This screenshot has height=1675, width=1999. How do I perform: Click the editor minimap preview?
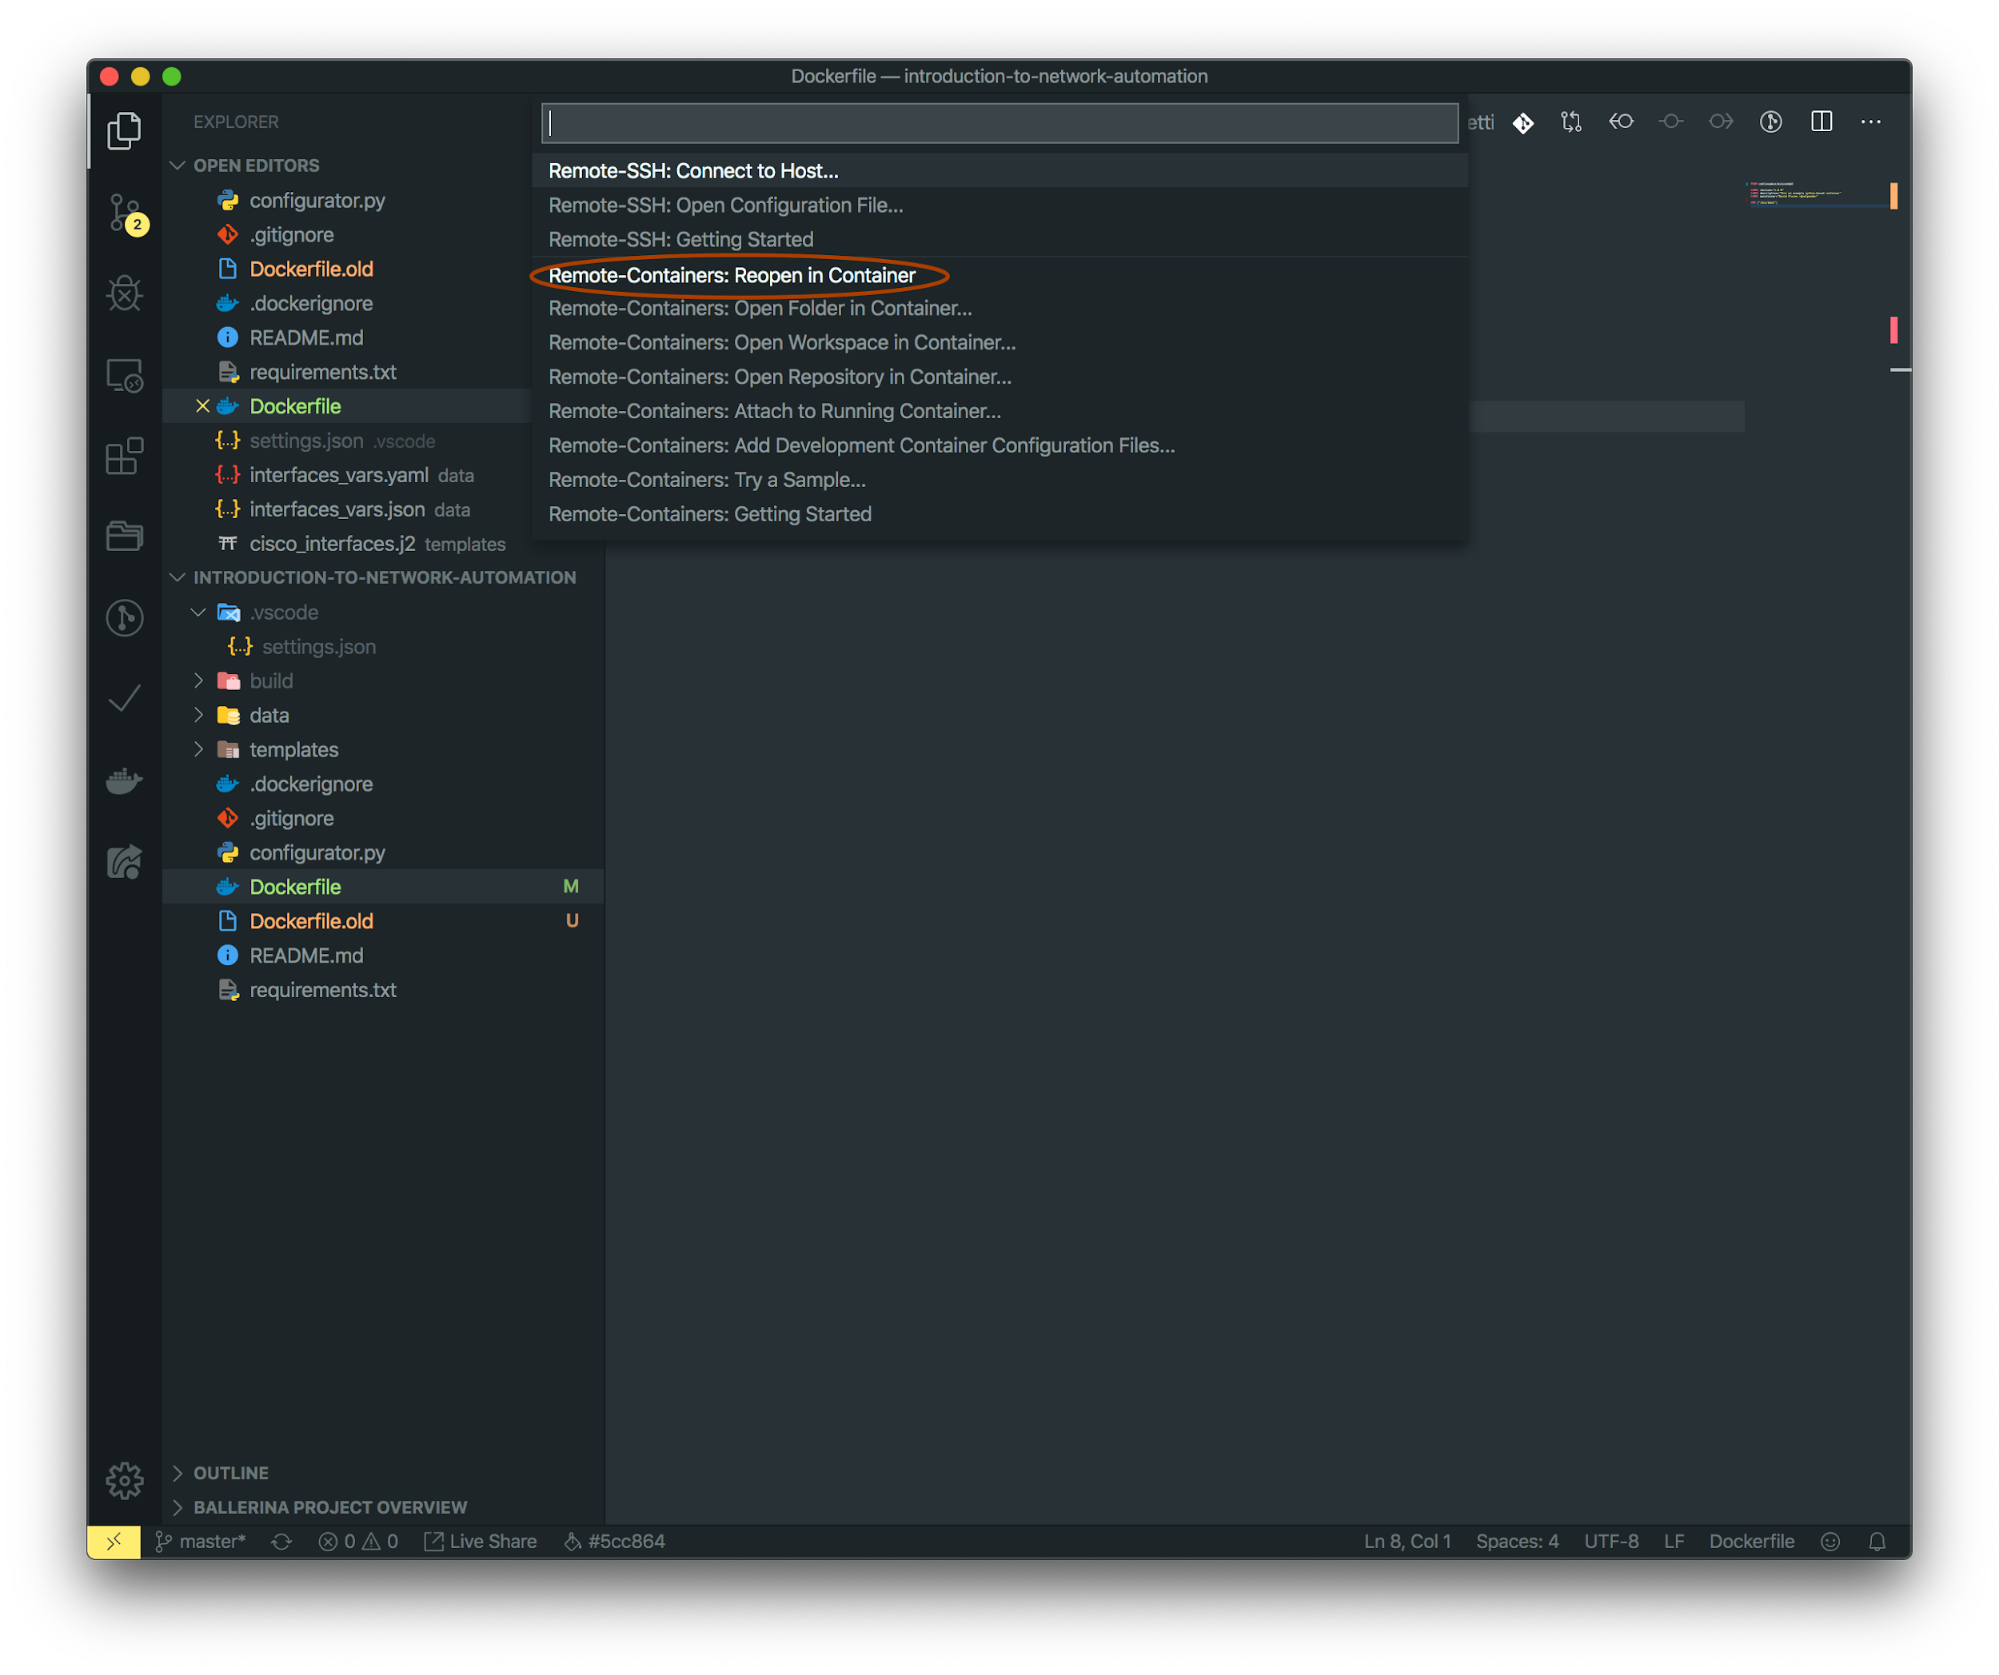pos(1816,195)
